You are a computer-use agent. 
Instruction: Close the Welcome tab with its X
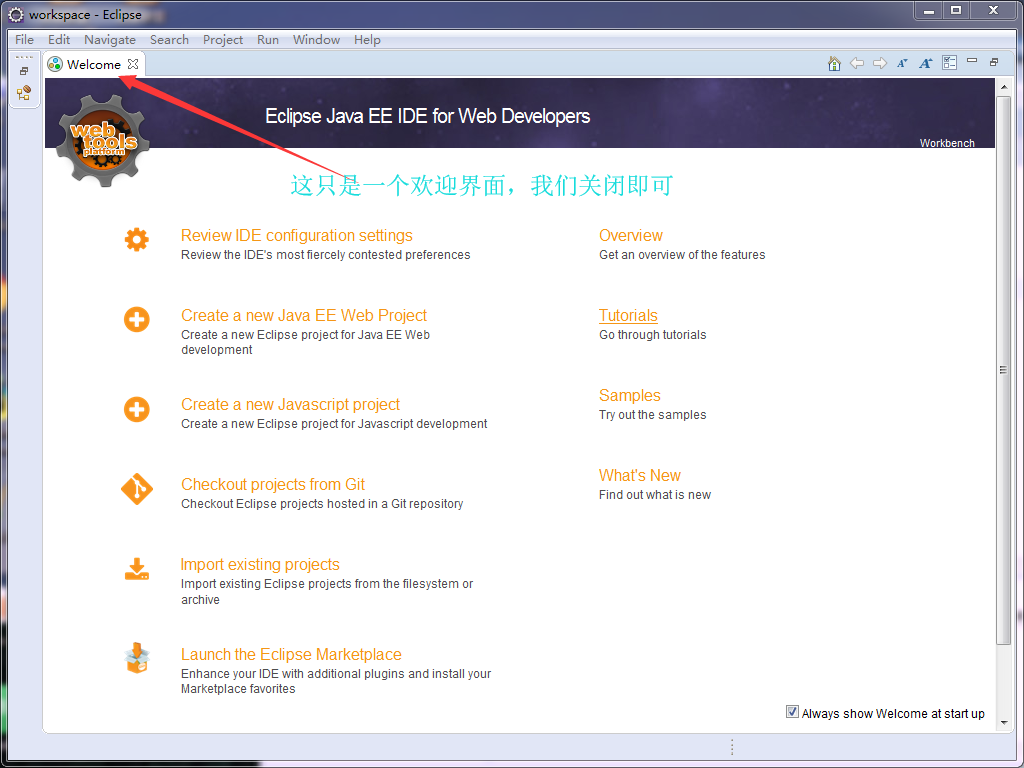click(133, 64)
